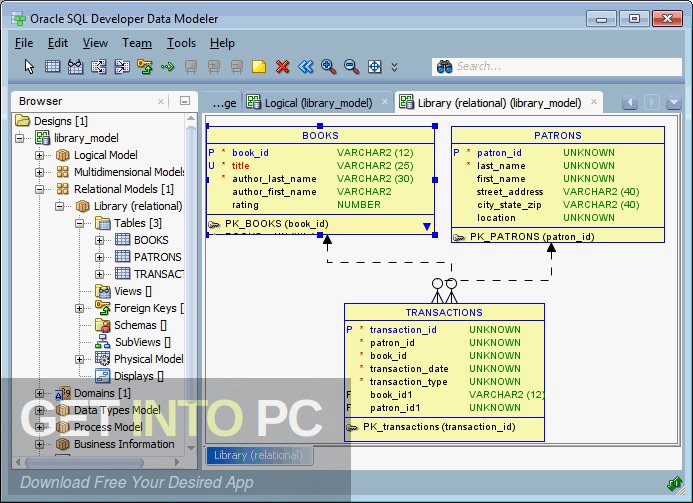Click the yellow New Note icon
The width and height of the screenshot is (693, 503).
pyautogui.click(x=259, y=67)
